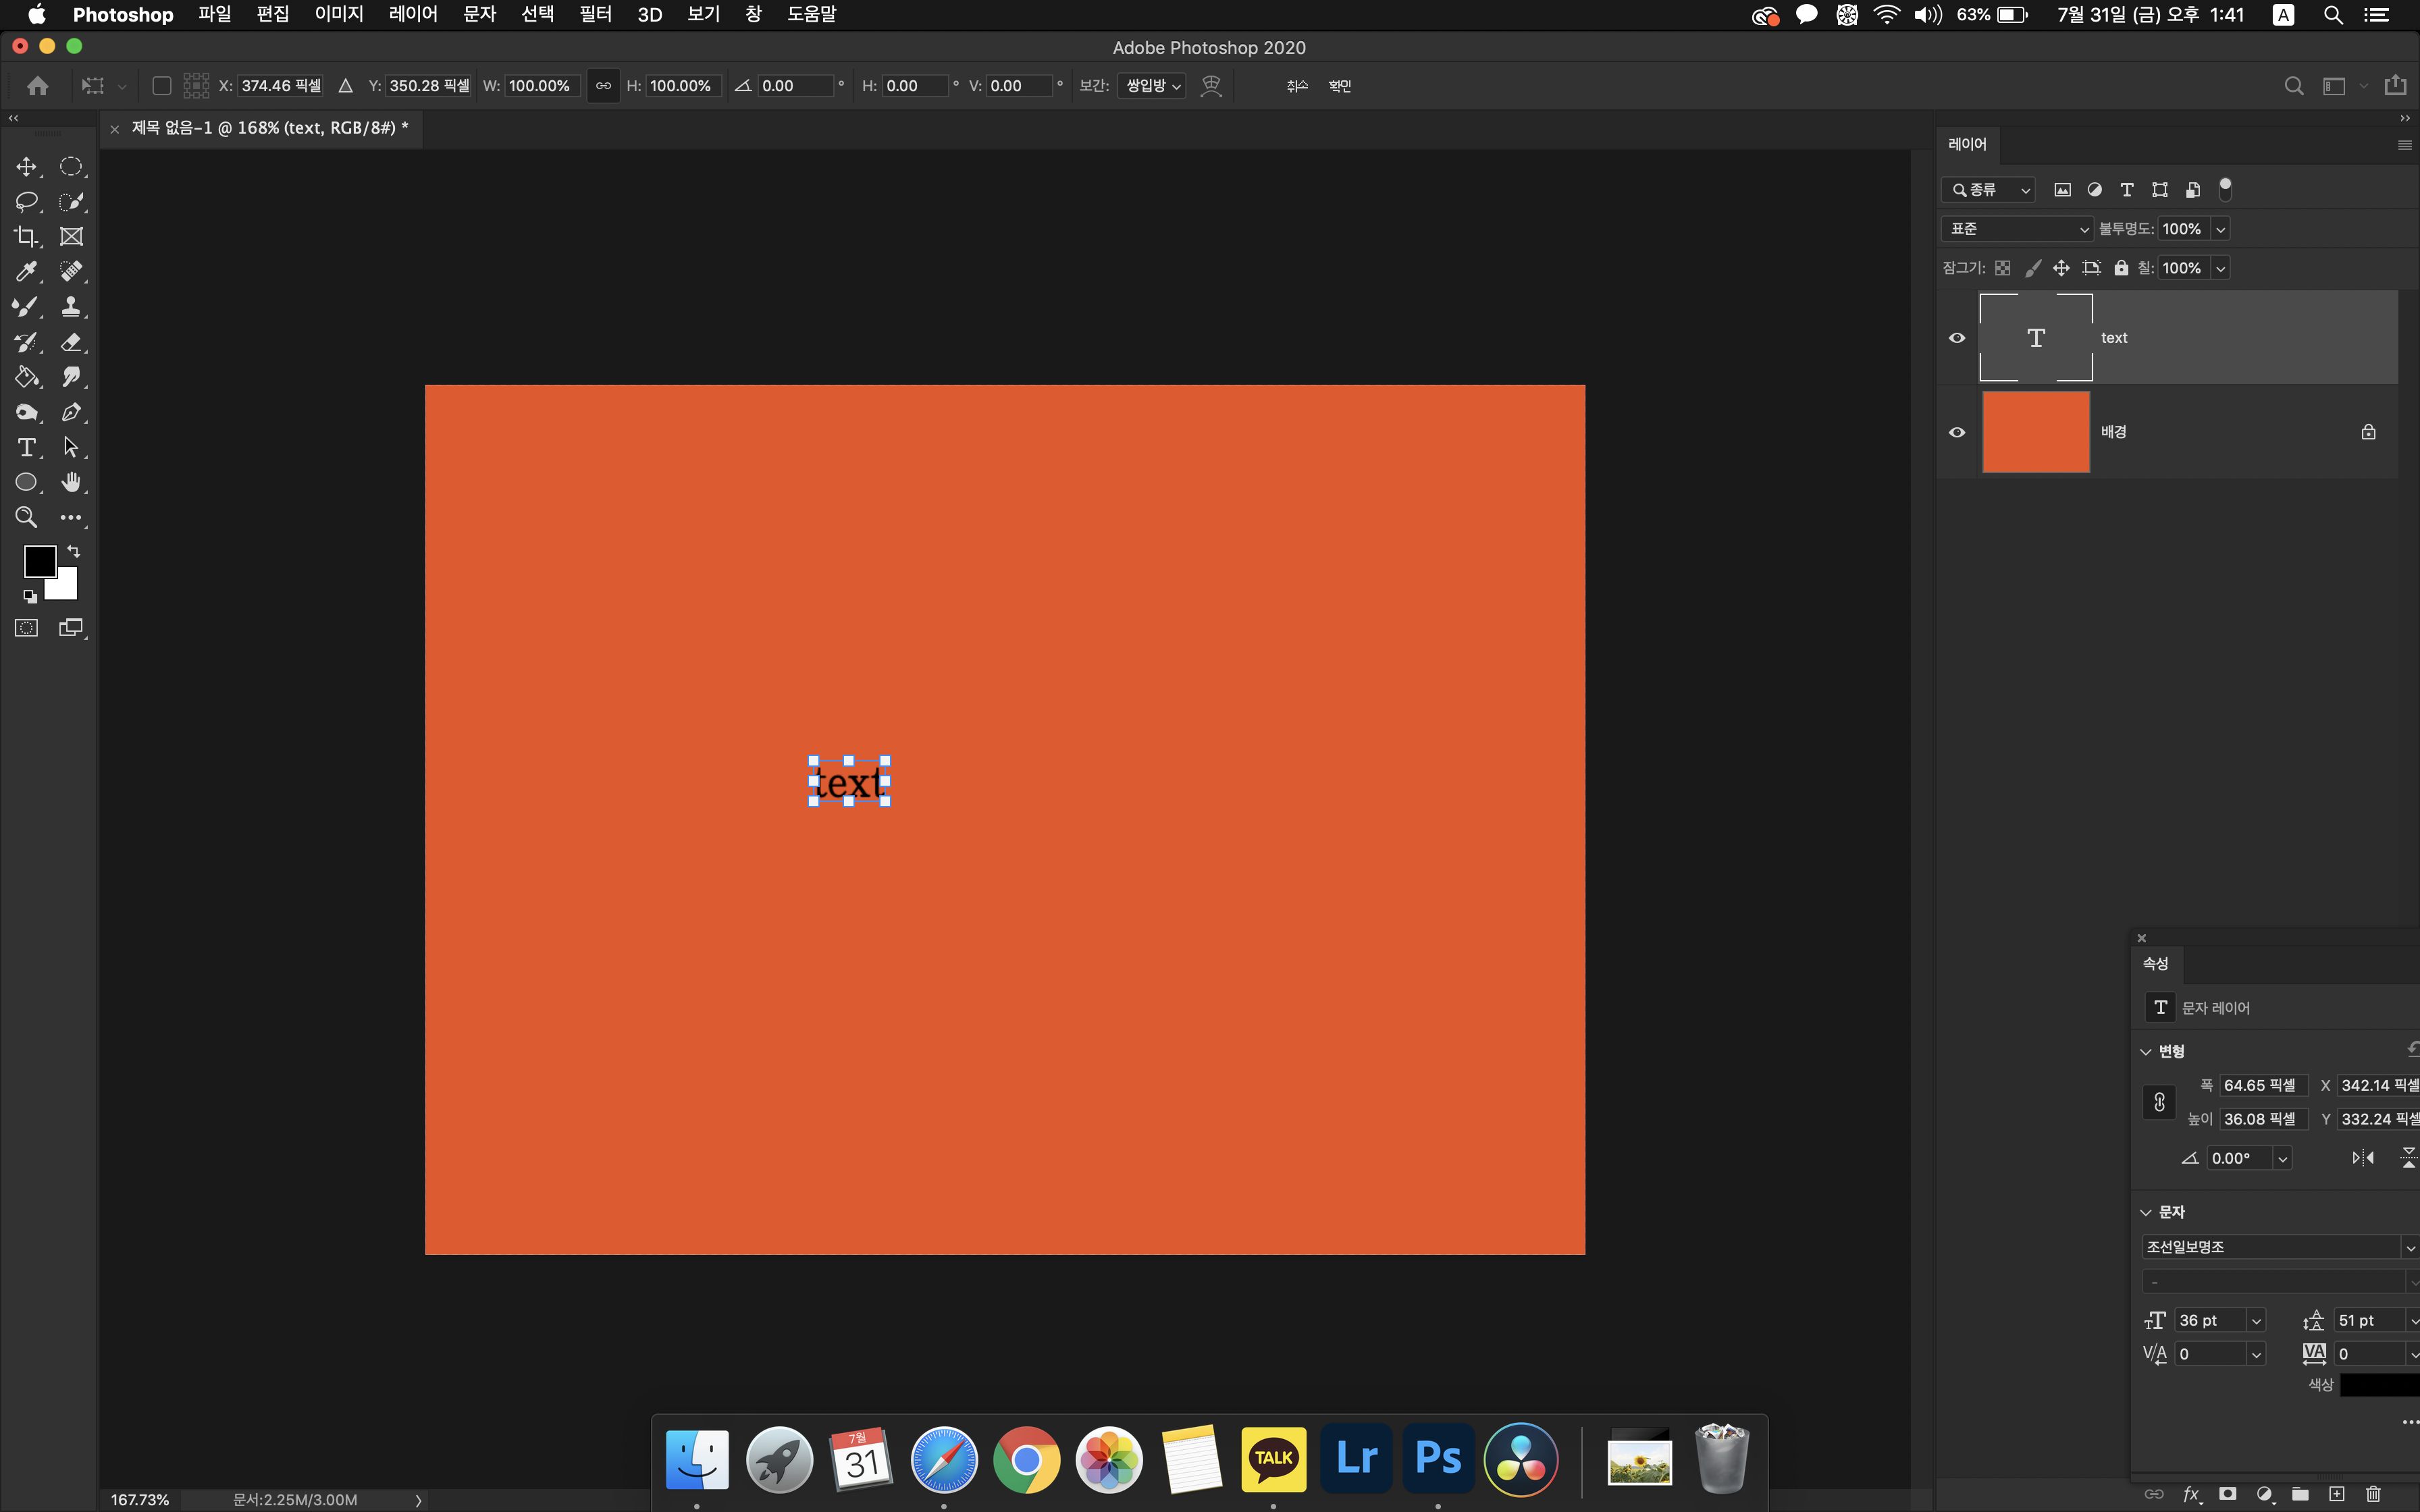Viewport: 2420px width, 1512px height.
Task: Open the 레이어 menu
Action: [413, 14]
